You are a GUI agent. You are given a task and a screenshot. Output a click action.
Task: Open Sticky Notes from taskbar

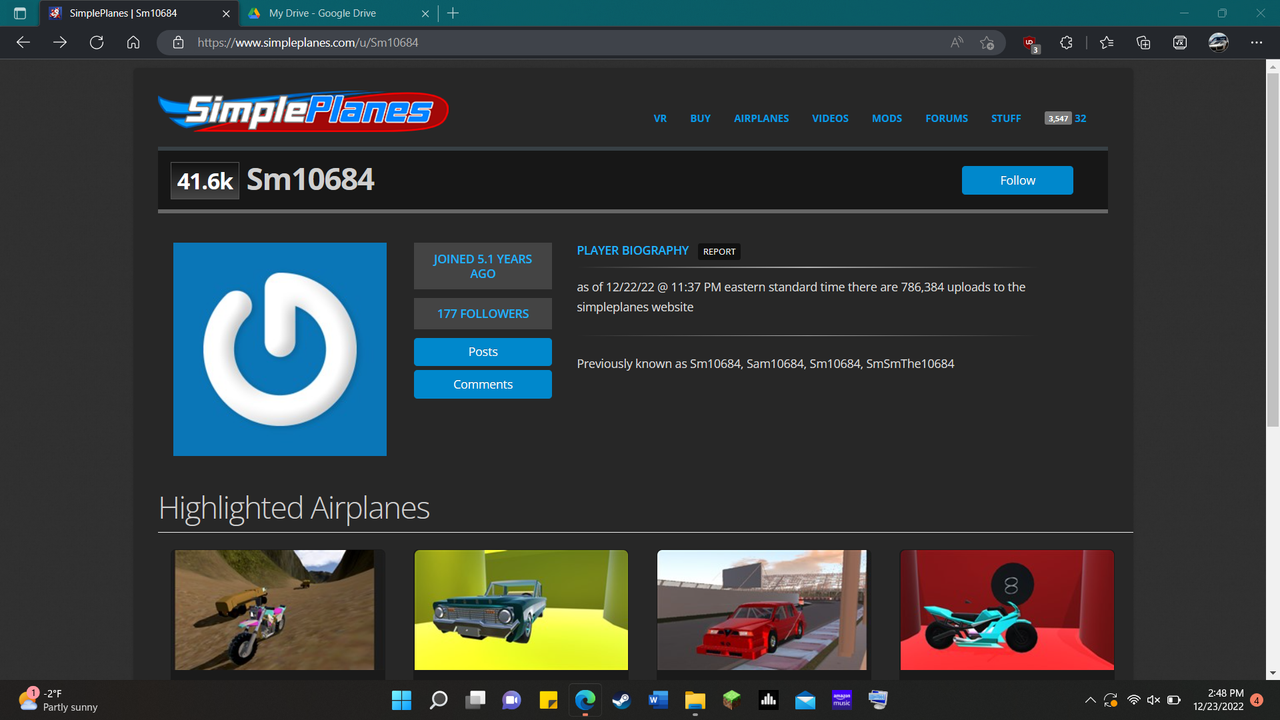pos(548,700)
